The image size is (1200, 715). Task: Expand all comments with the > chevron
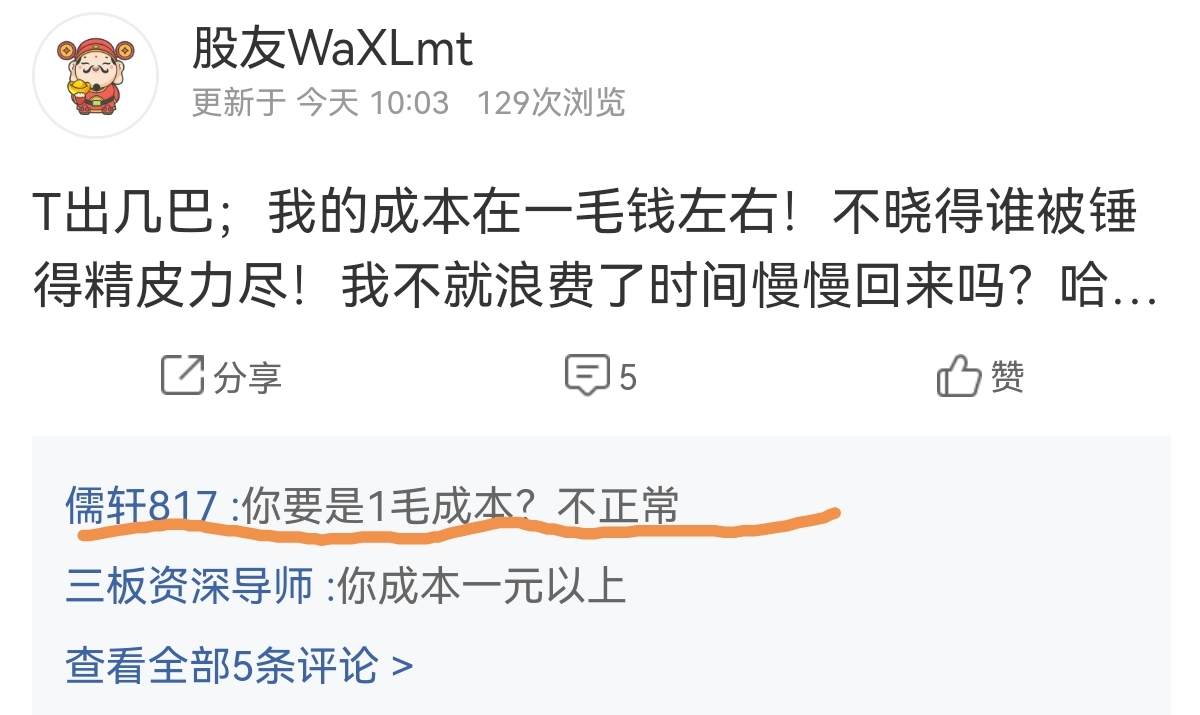coord(402,665)
